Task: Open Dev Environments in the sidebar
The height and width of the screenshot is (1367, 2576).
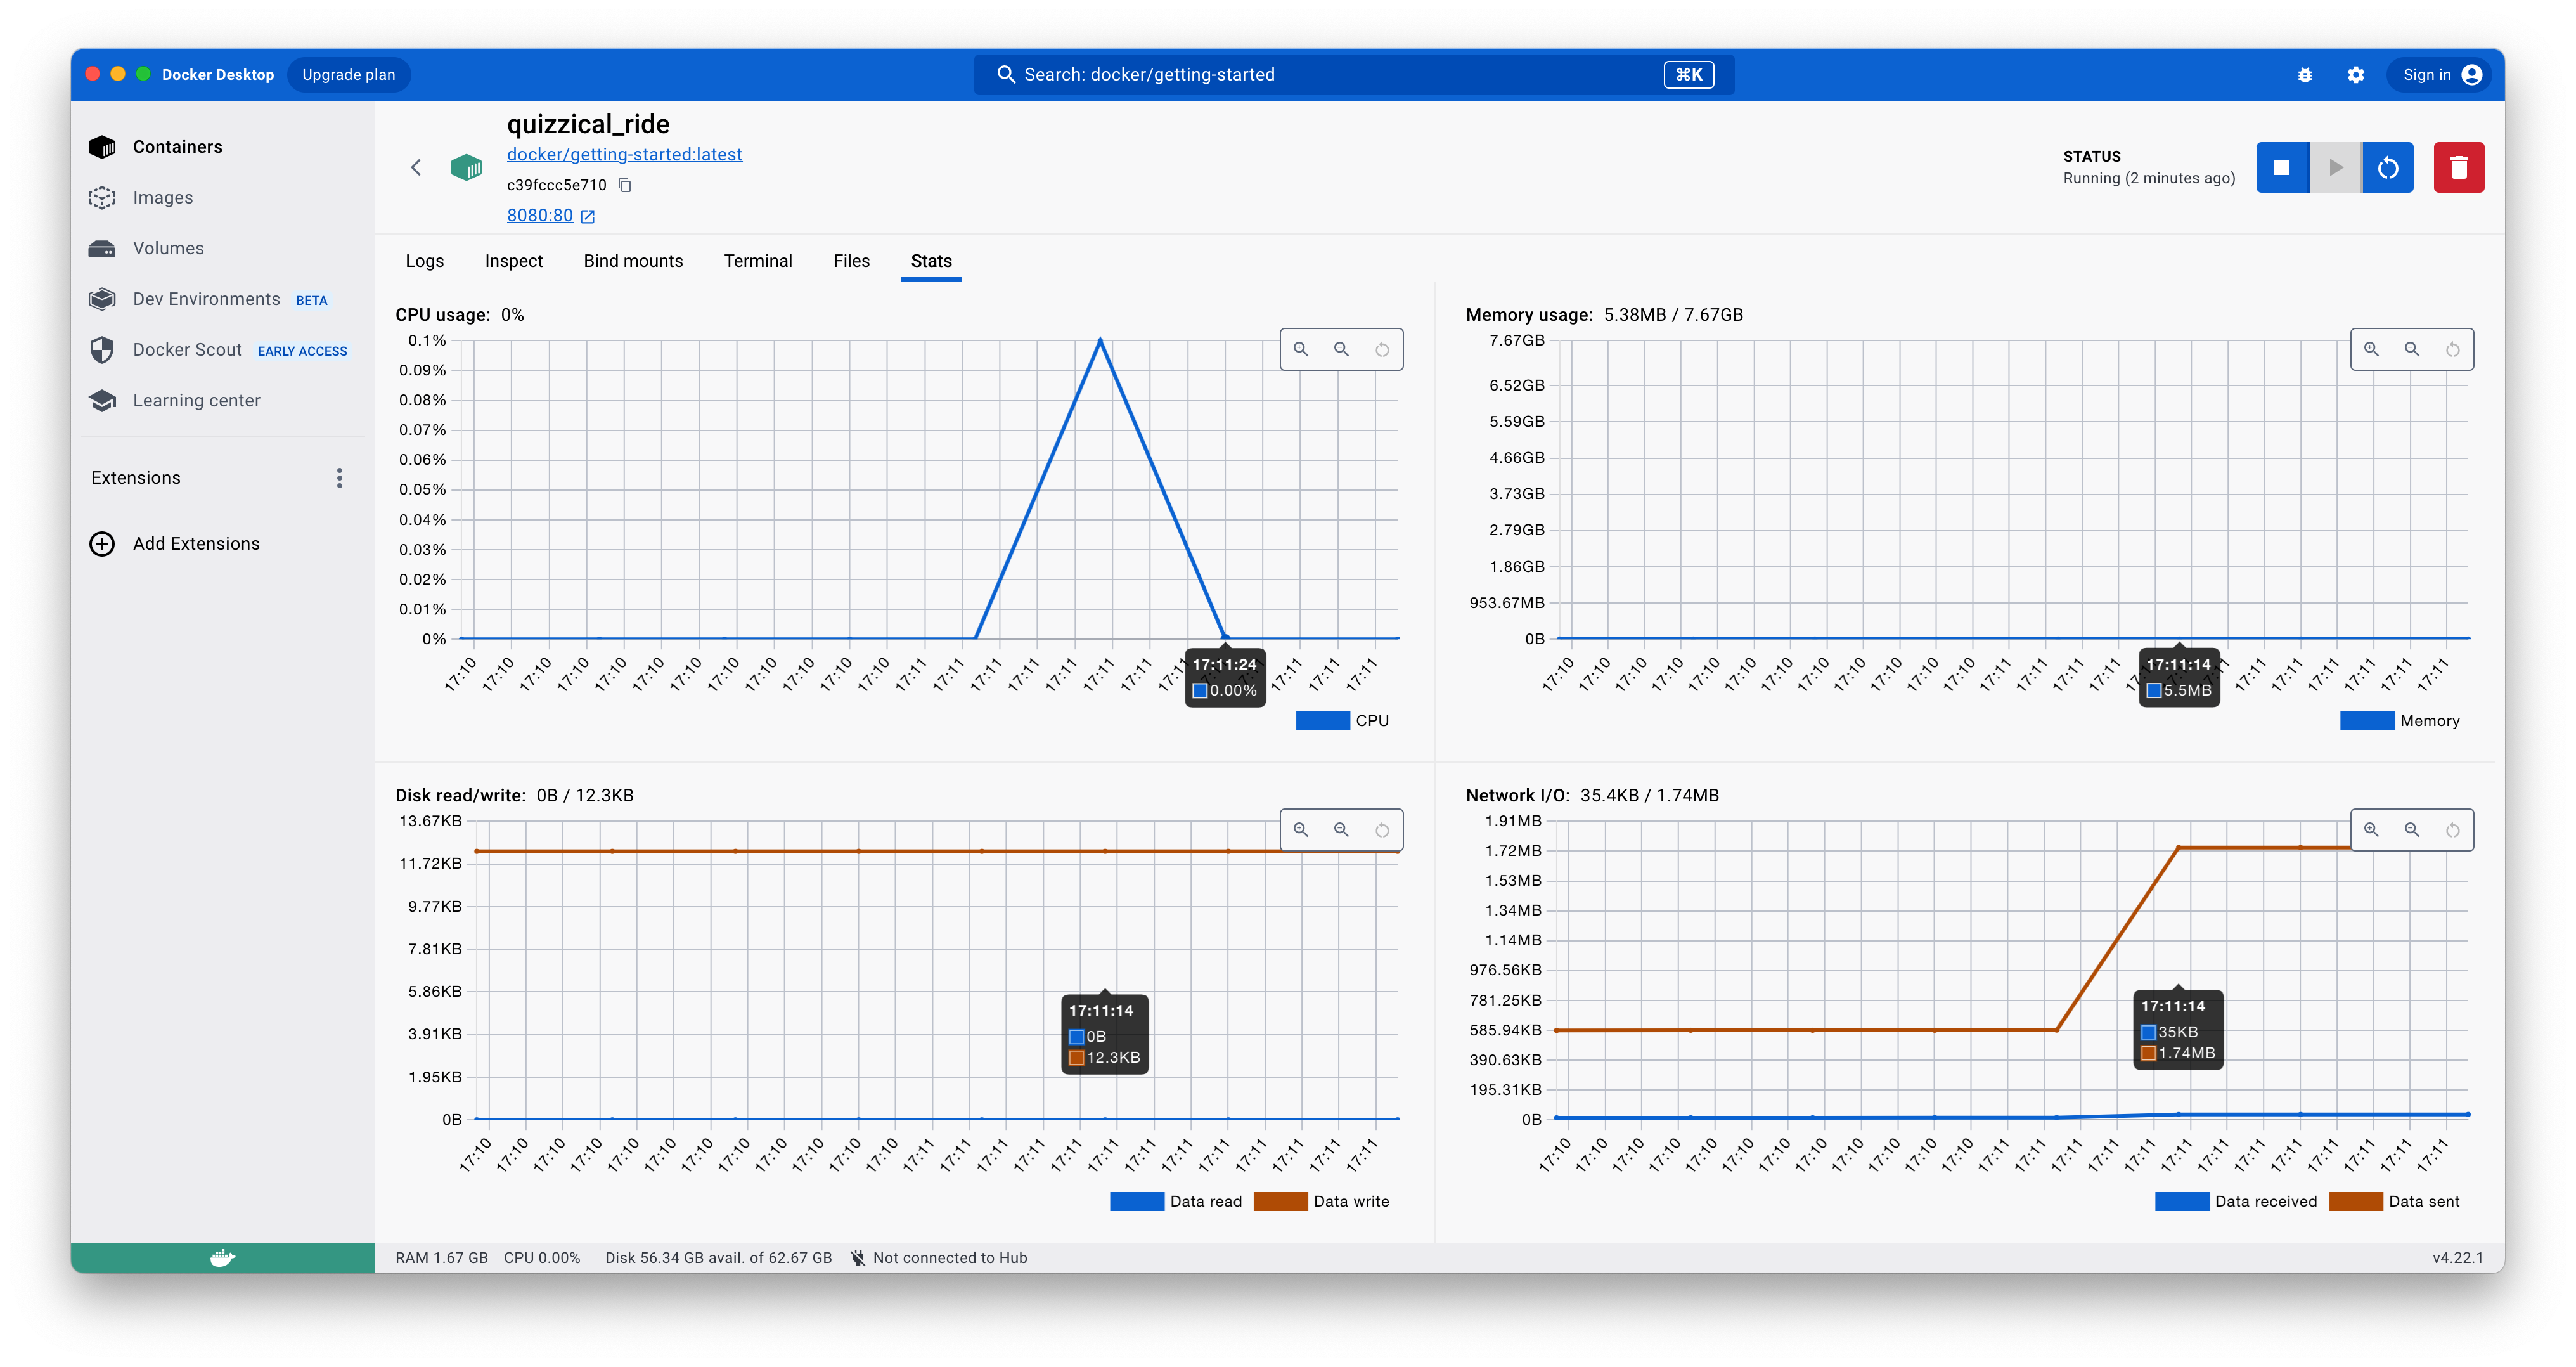Action: tap(222, 299)
